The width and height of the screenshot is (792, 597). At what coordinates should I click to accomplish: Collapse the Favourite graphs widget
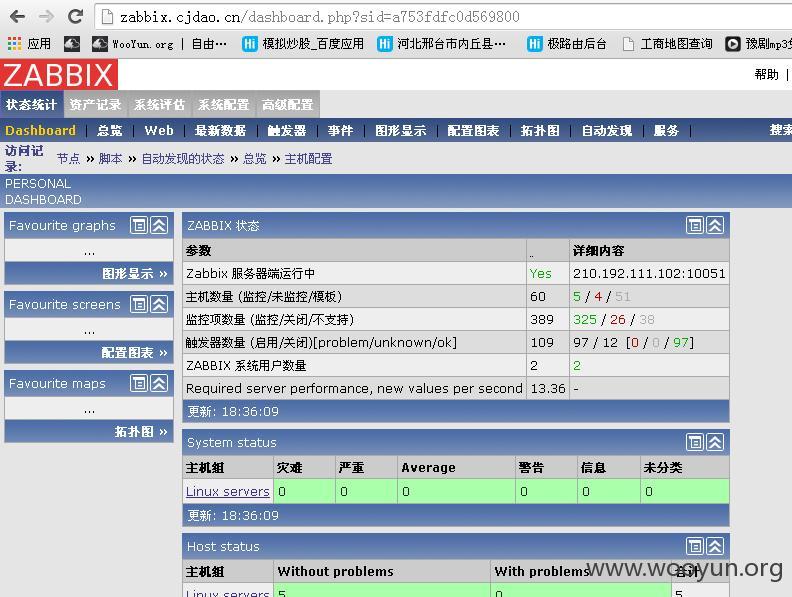tap(159, 225)
